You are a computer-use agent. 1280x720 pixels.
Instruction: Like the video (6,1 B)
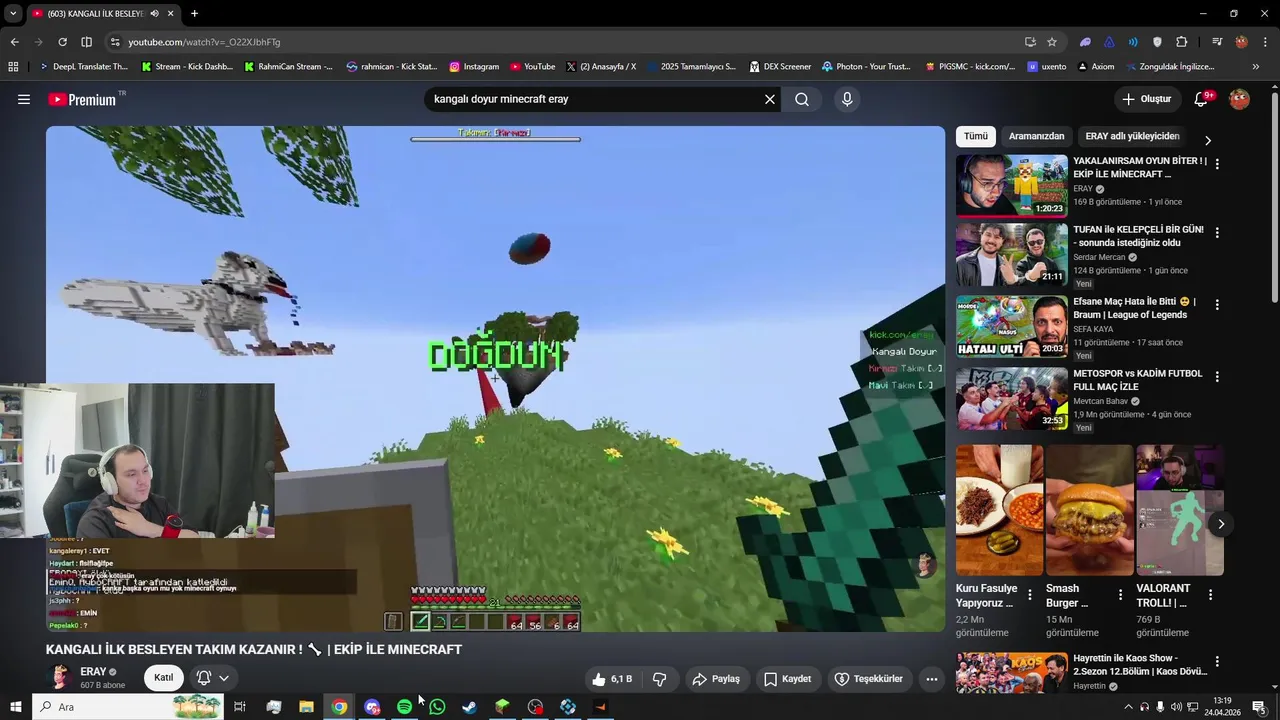pyautogui.click(x=611, y=679)
